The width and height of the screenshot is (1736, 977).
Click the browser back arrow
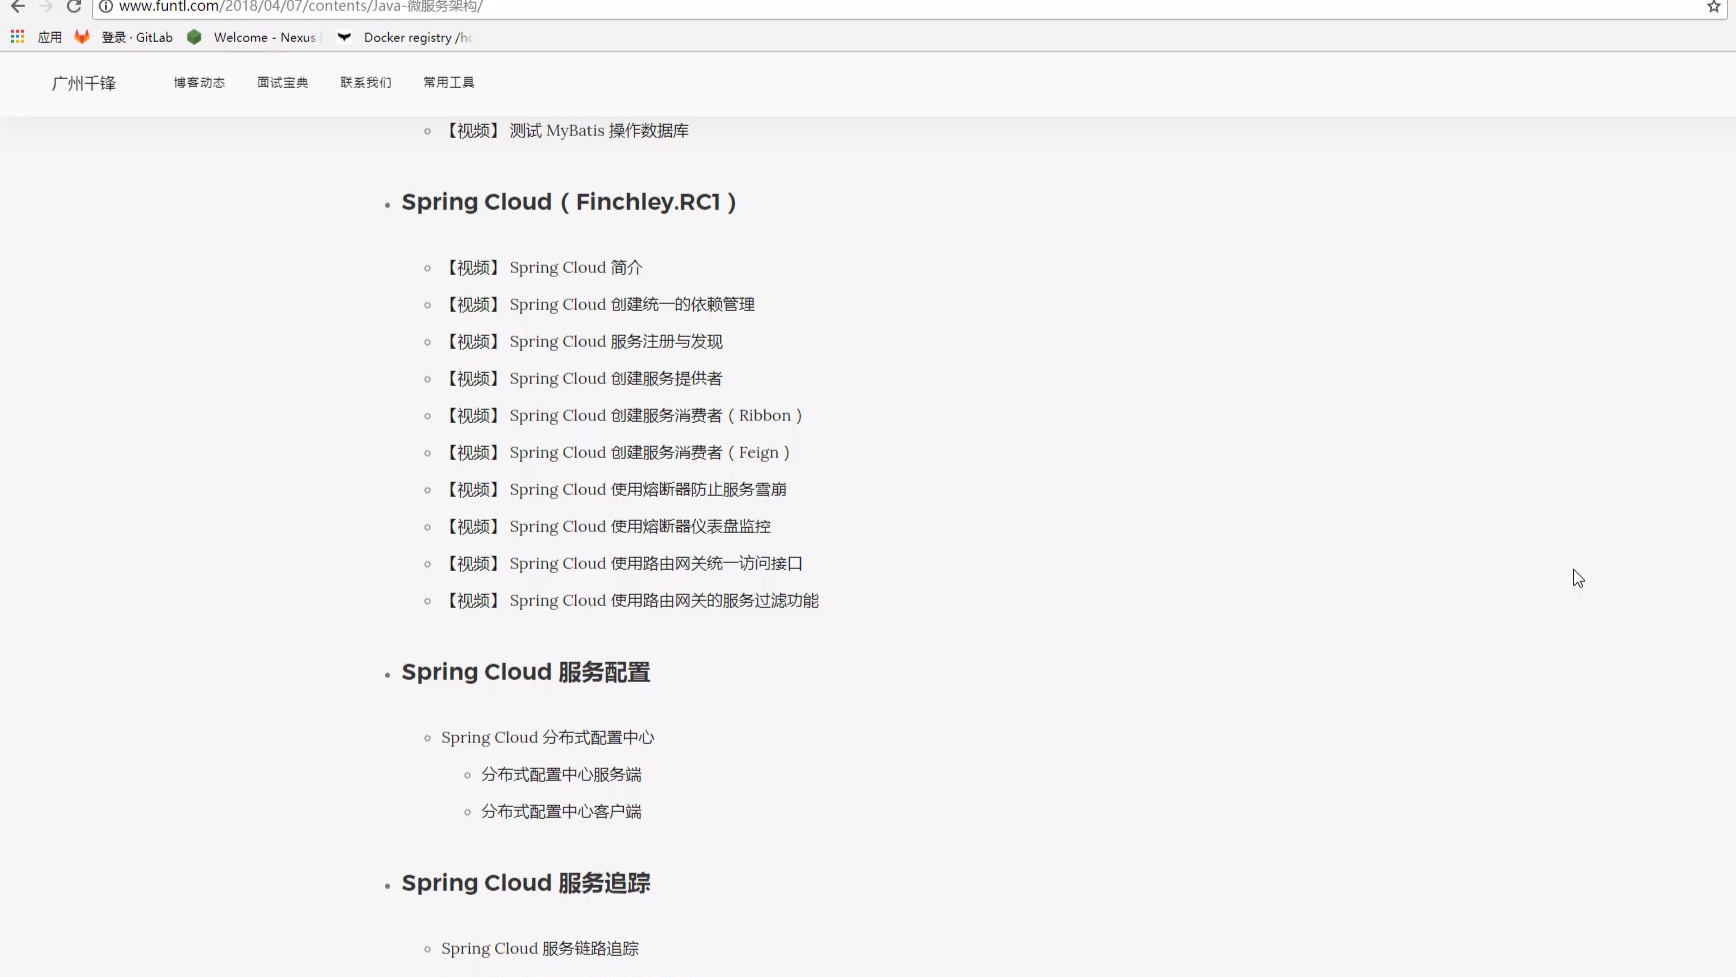coord(18,7)
